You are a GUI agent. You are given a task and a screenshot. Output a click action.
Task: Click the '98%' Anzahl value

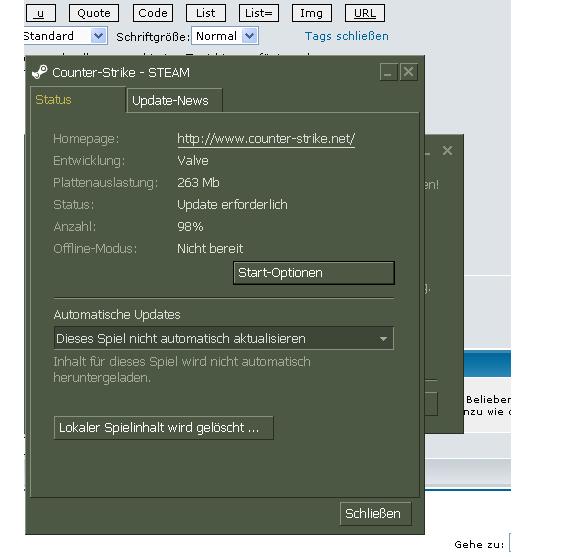[190, 227]
